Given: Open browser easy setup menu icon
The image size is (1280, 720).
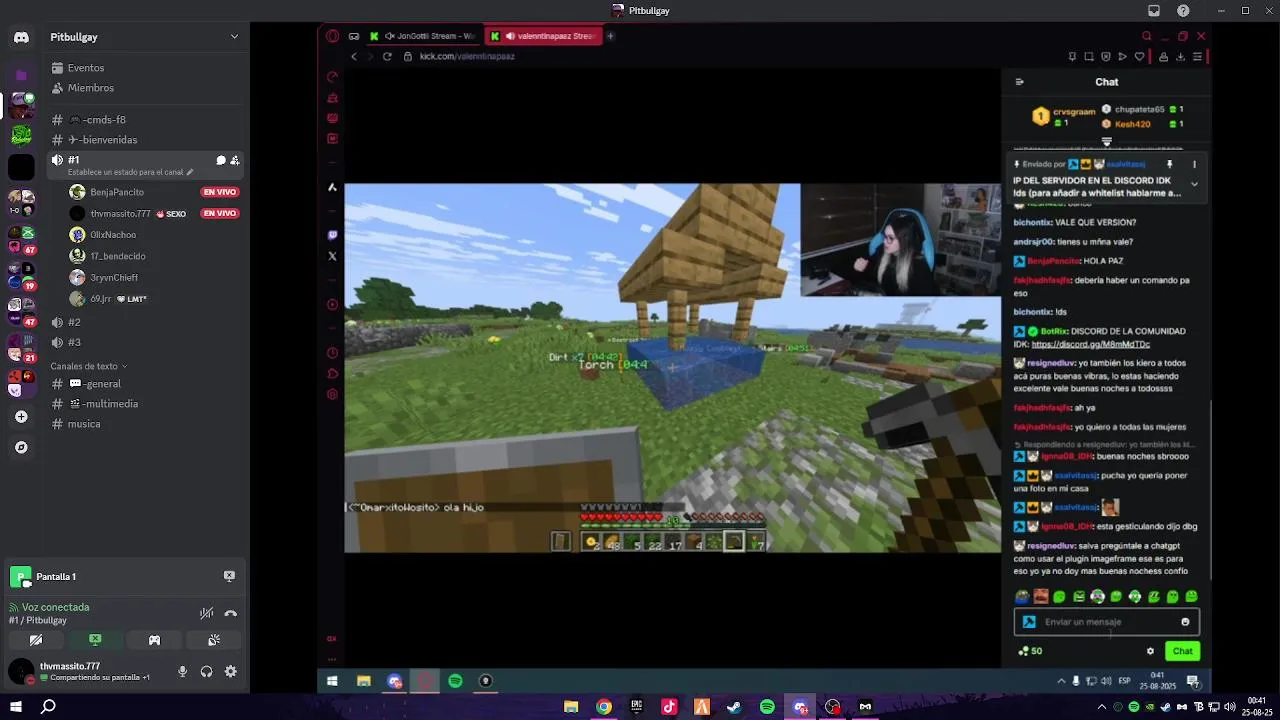Looking at the screenshot, I should click(x=1197, y=56).
